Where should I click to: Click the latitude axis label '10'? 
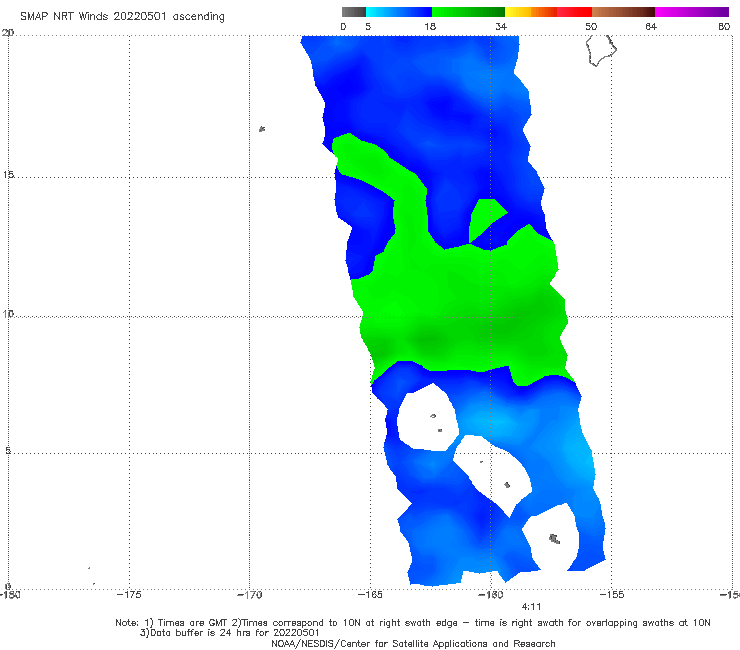point(8,314)
